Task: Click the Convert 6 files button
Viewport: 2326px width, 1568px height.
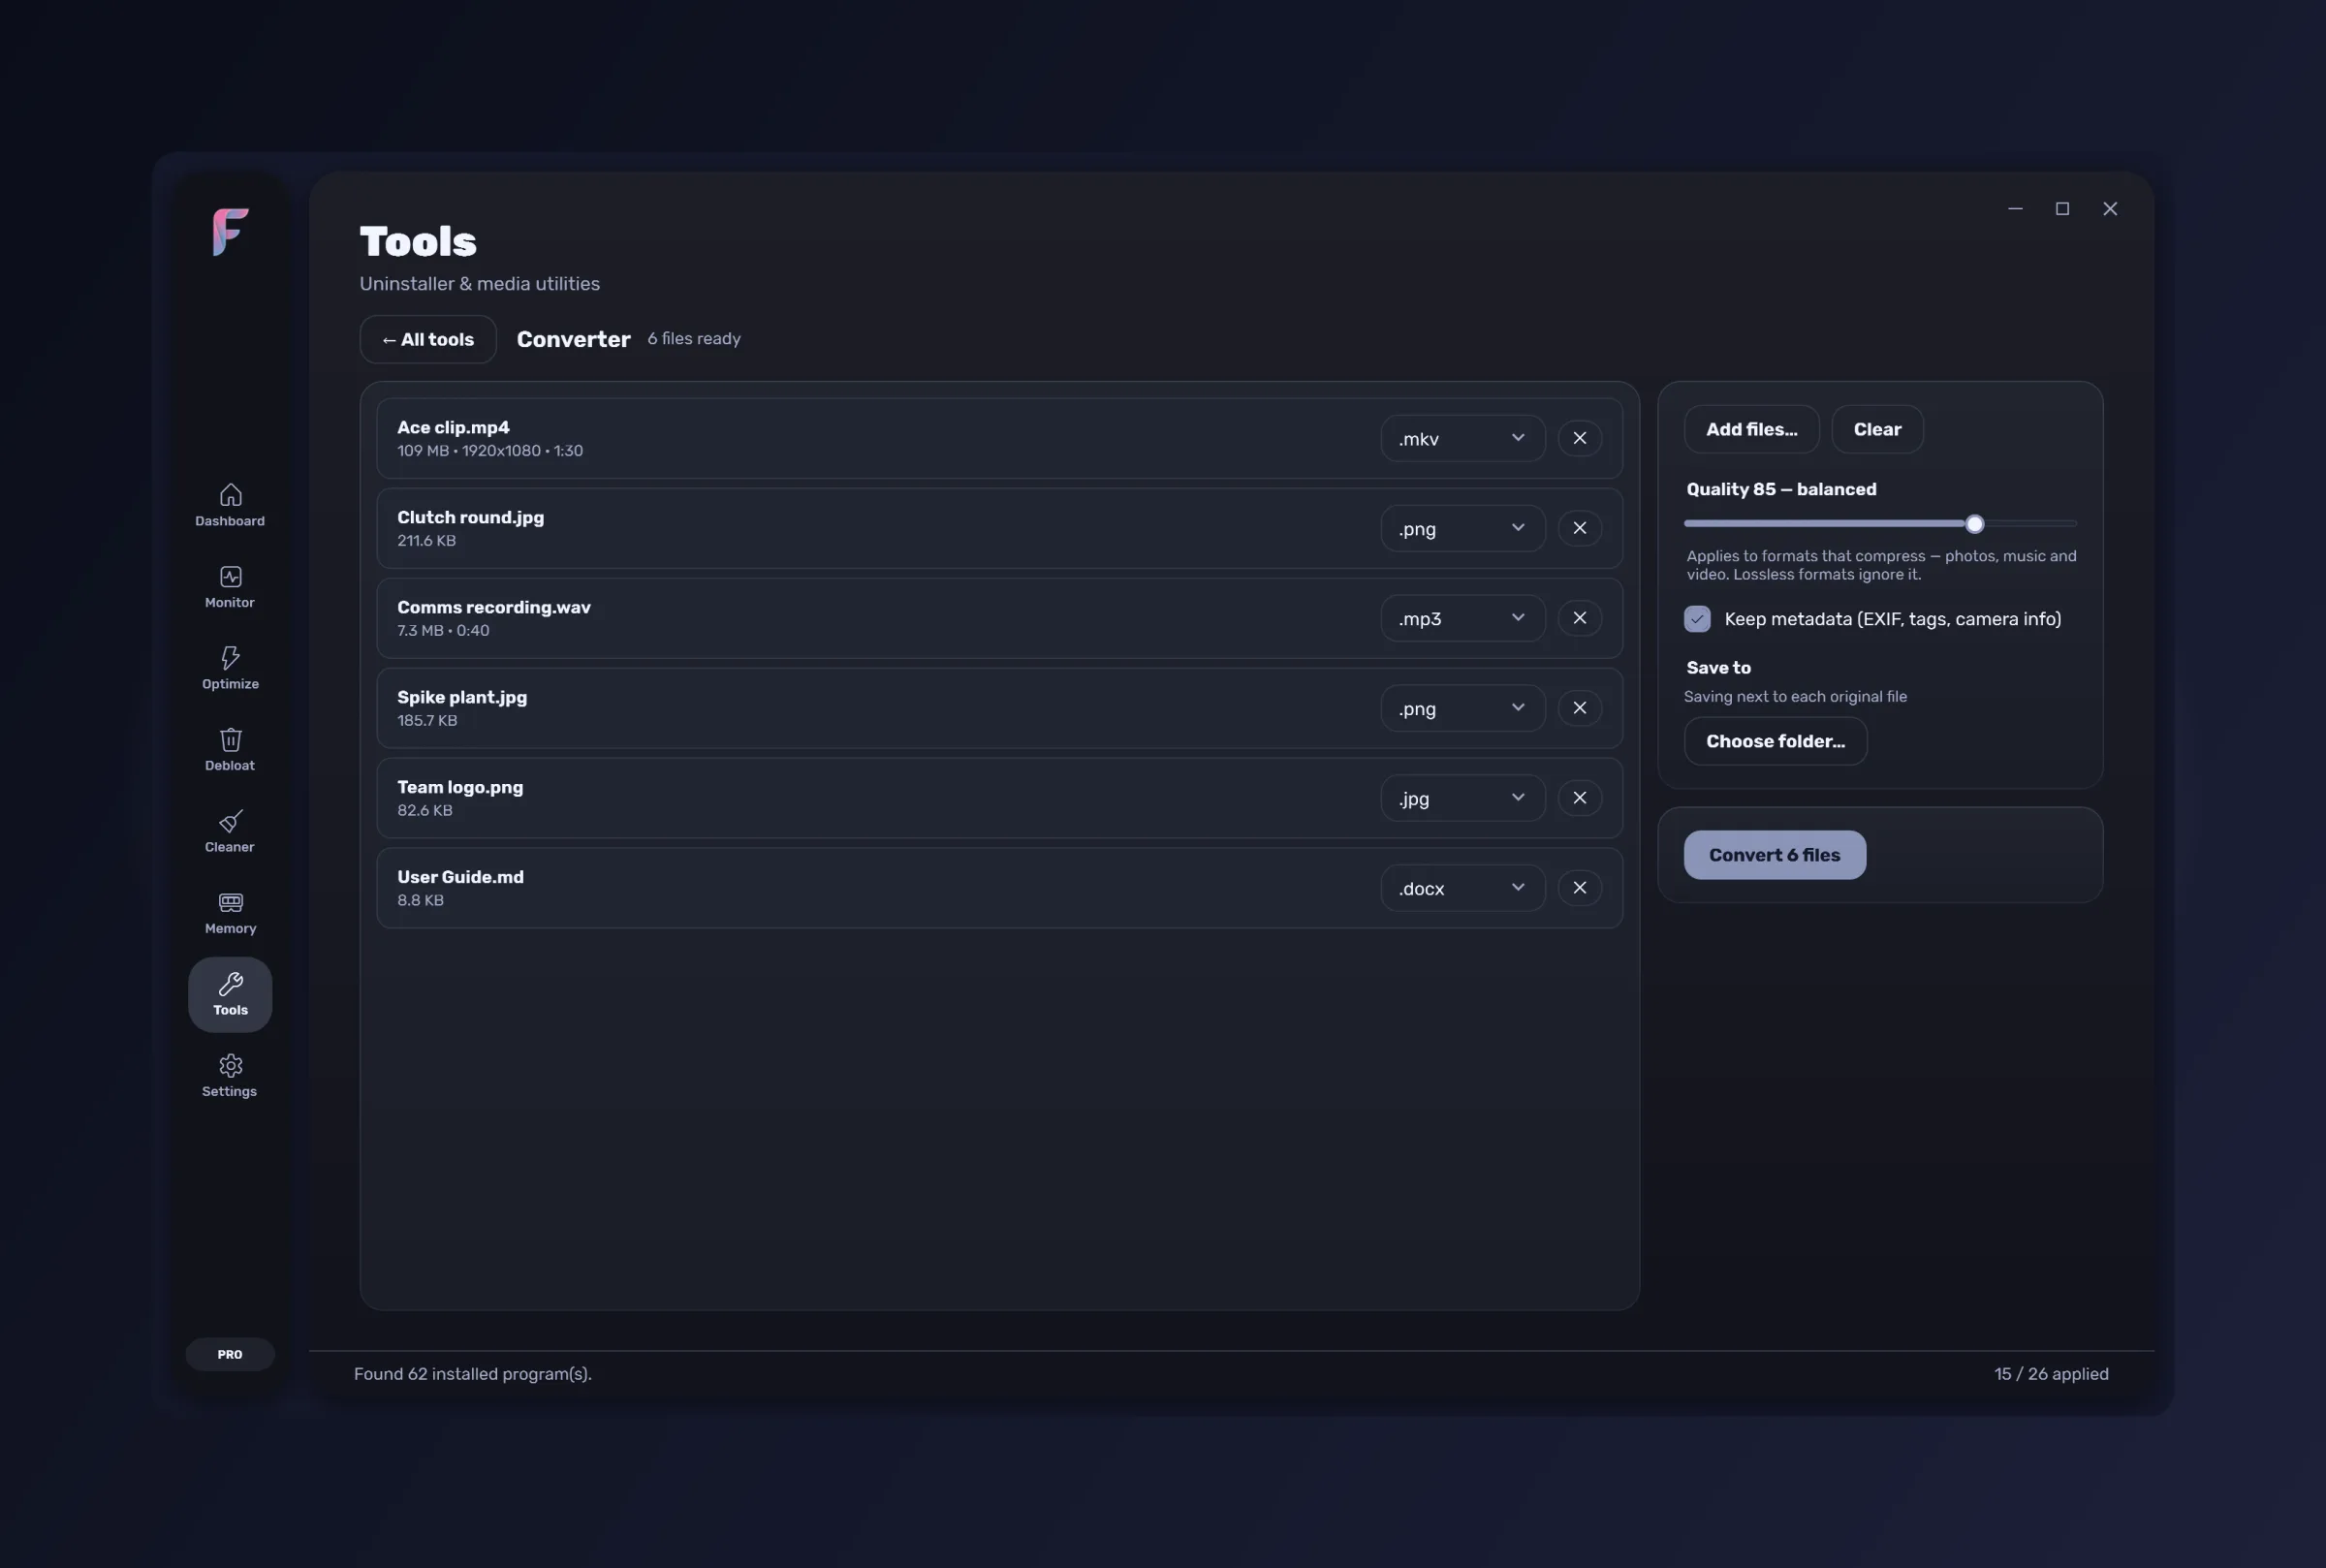Action: [1774, 855]
